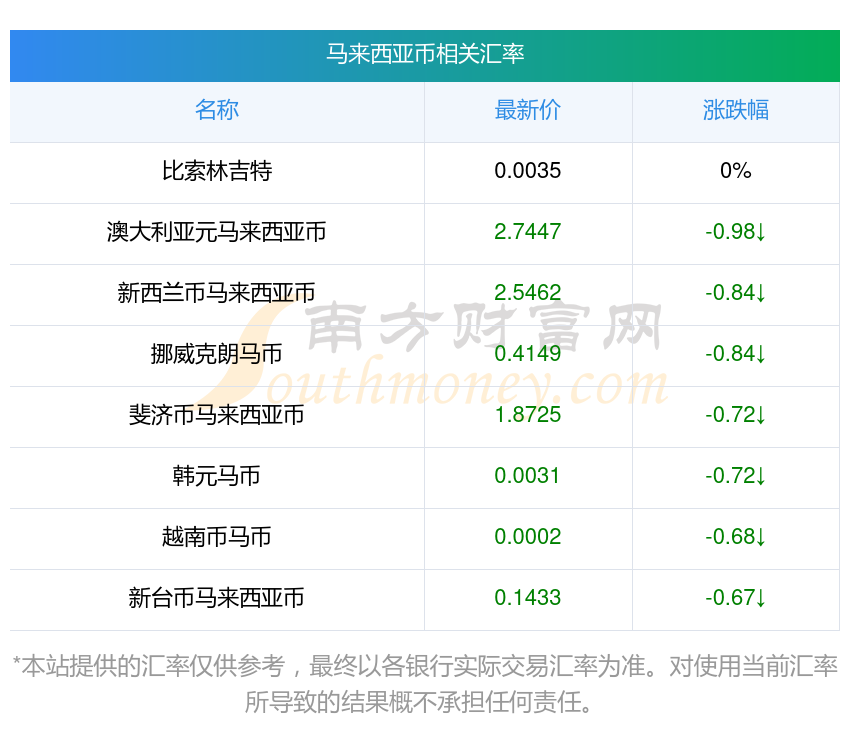Viewport: 850px width, 733px height.
Task: Select 新台币马来西亚币 row name
Action: (x=217, y=598)
